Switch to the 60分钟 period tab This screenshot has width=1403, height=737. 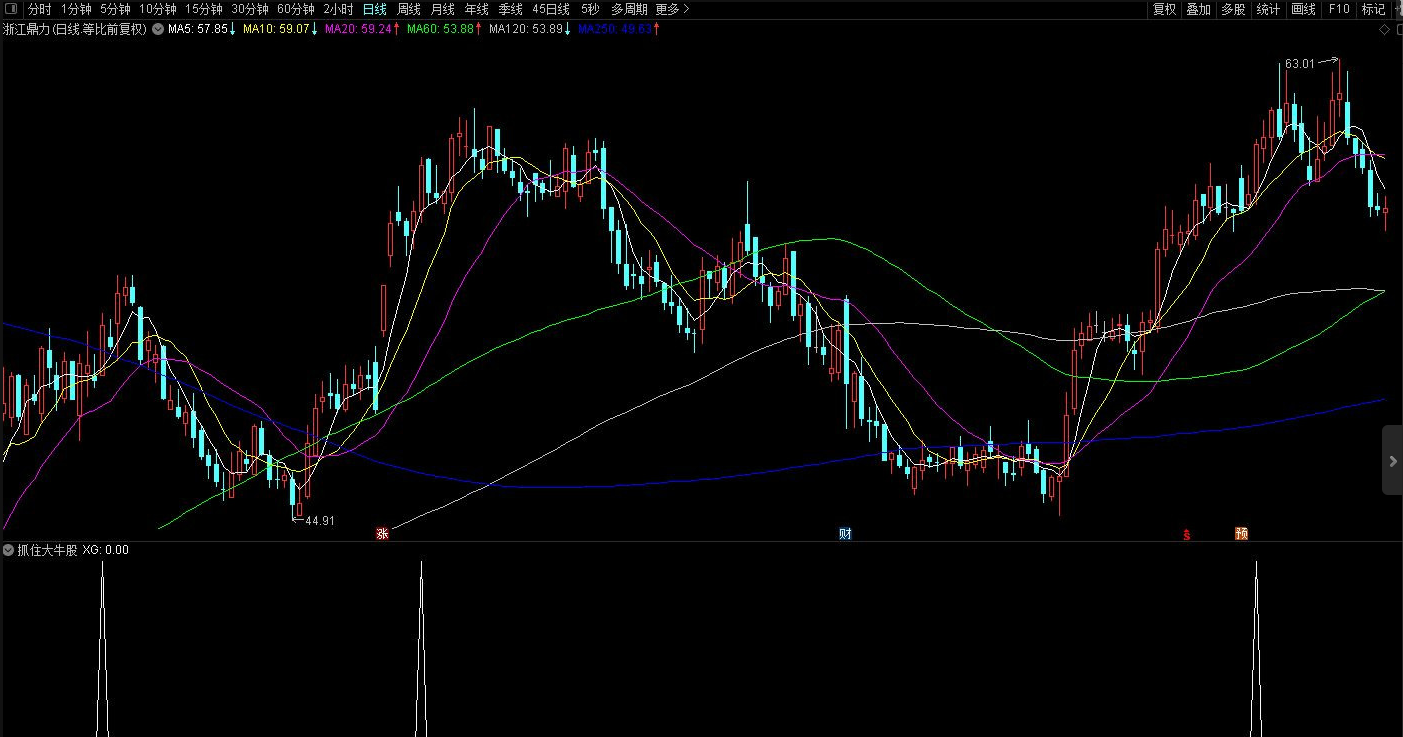pos(295,9)
